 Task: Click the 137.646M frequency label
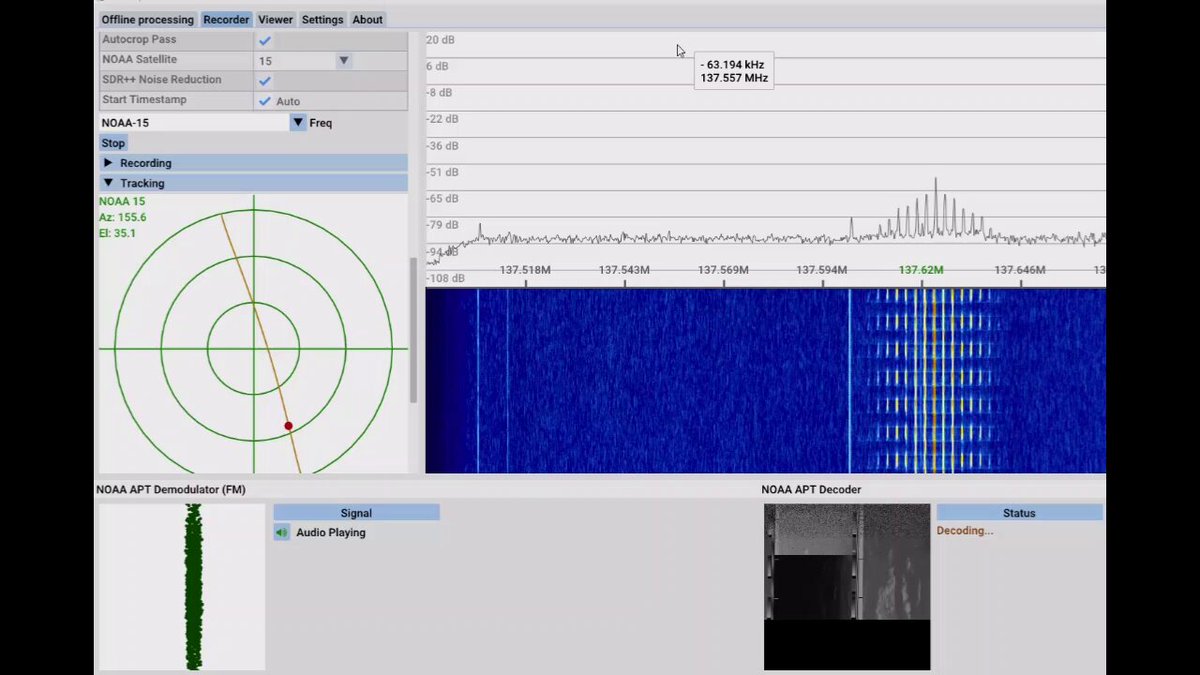tap(1020, 270)
